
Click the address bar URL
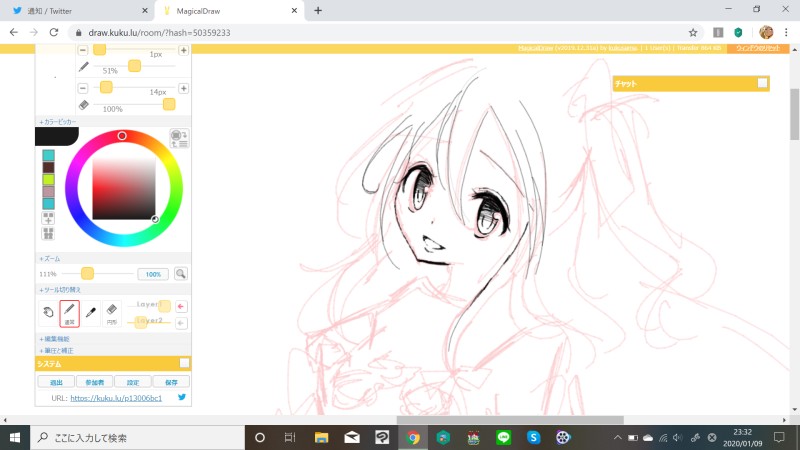159,33
